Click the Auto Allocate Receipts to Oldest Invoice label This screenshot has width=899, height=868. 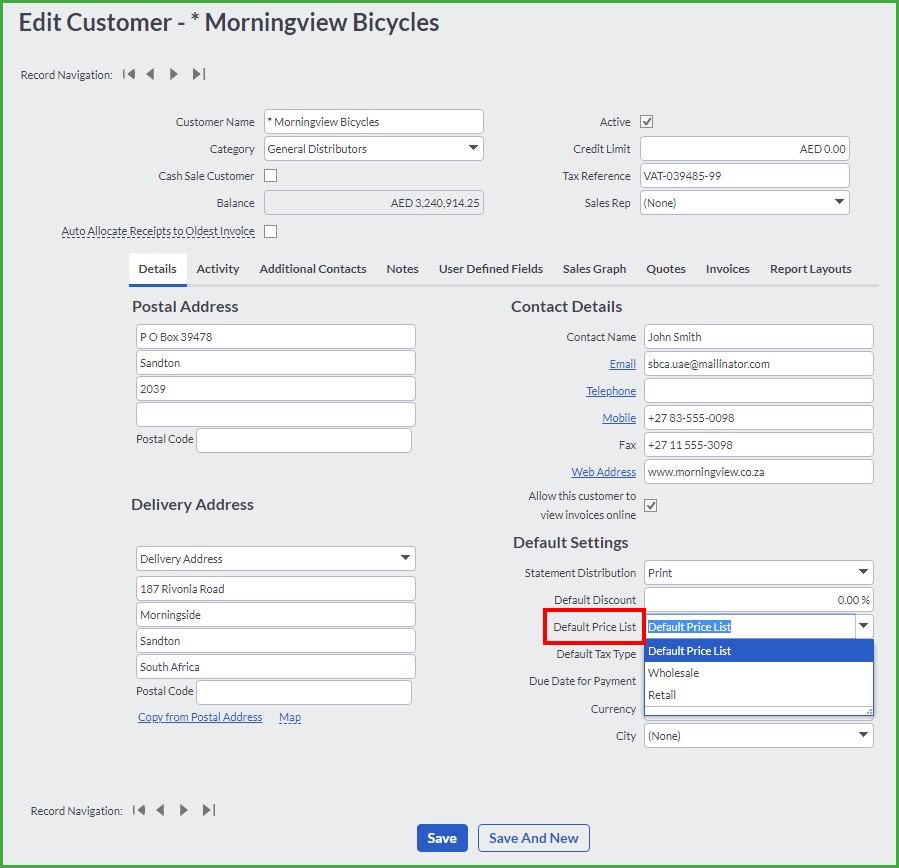(158, 231)
